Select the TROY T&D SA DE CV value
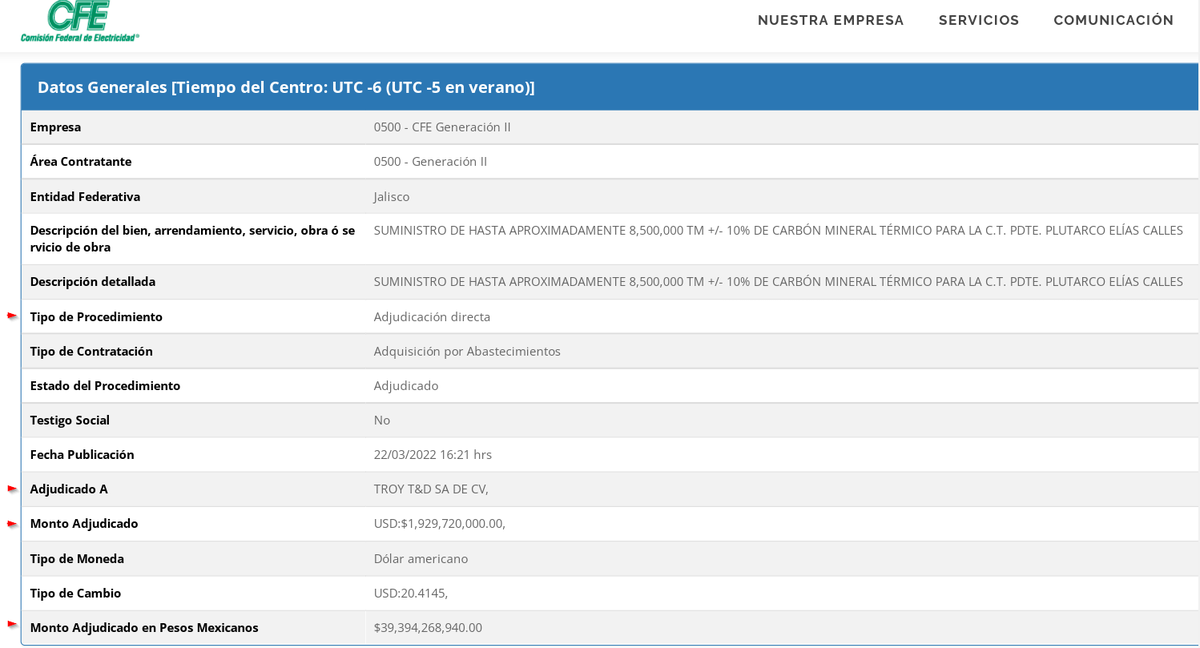Image resolution: width=1200 pixels, height=648 pixels. pyautogui.click(x=431, y=489)
